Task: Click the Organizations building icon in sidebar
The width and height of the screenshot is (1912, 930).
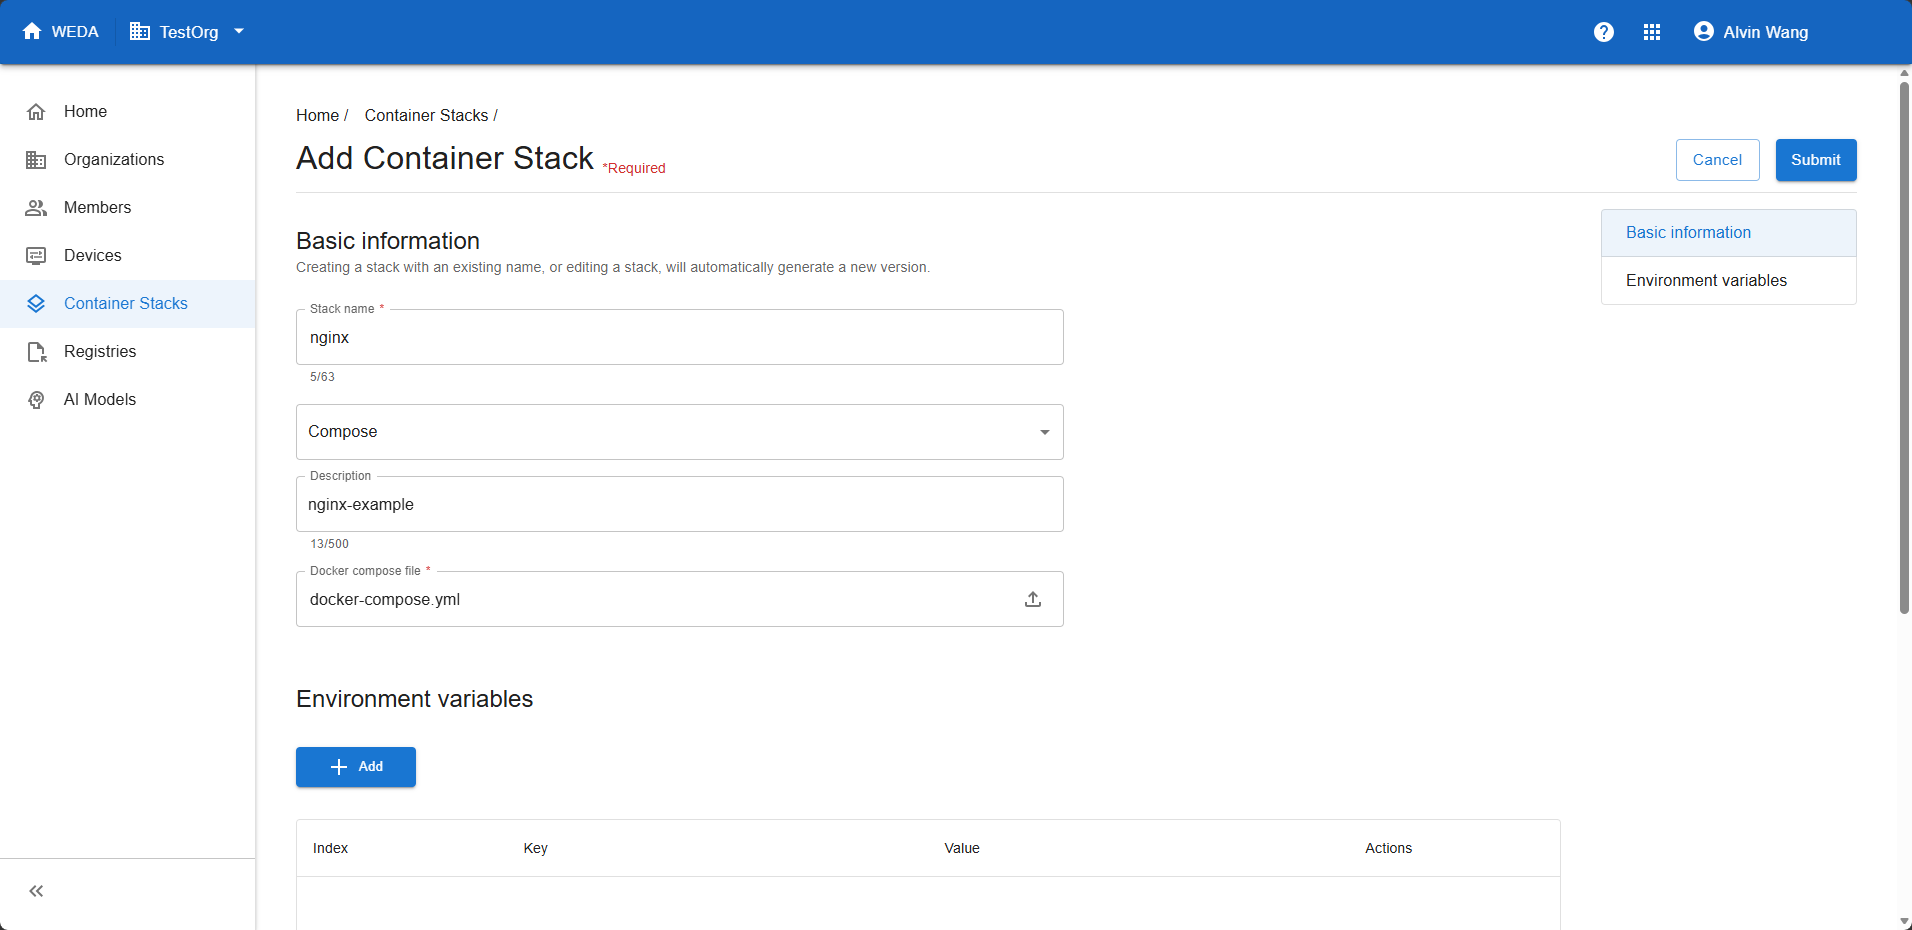Action: click(36, 160)
